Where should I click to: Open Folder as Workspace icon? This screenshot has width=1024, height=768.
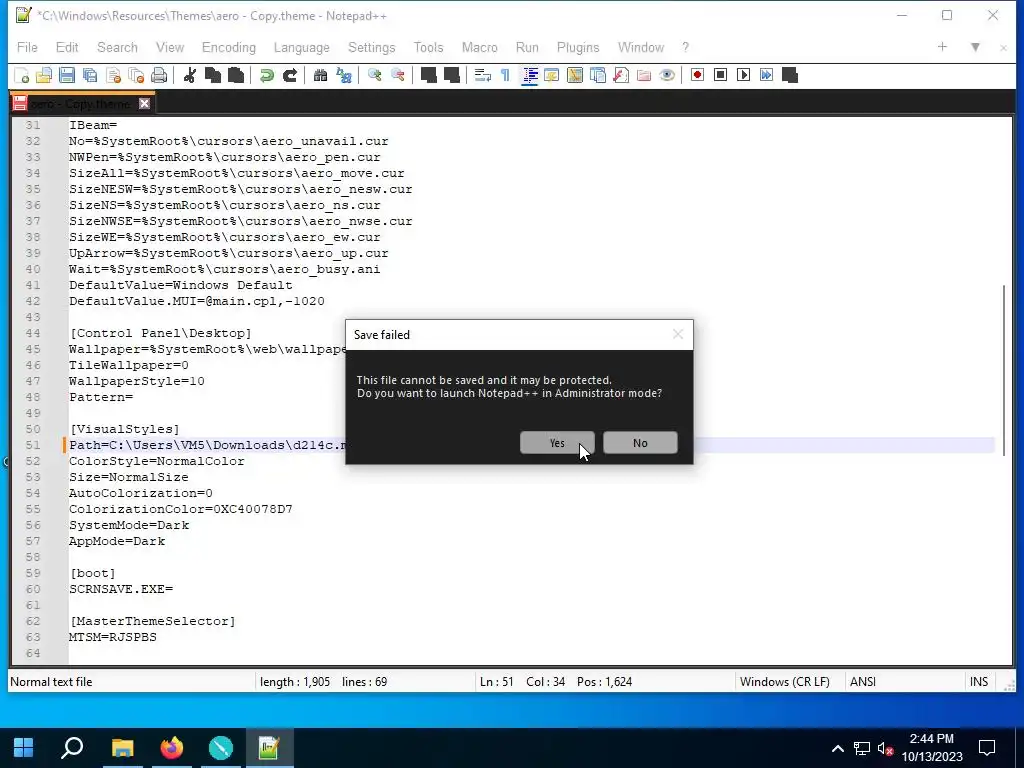click(x=644, y=76)
